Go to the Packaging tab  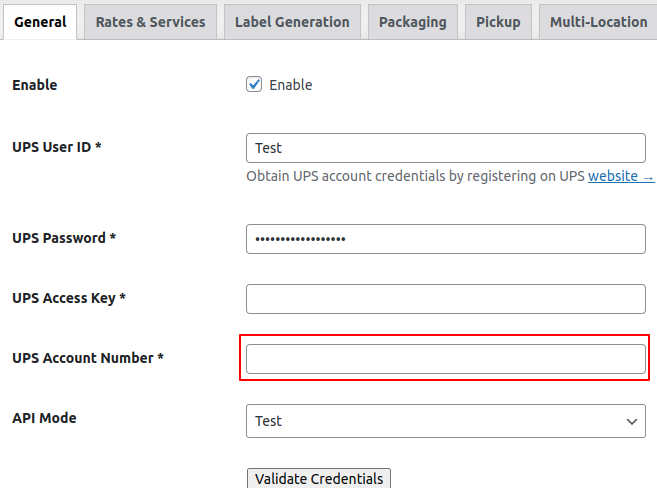tap(412, 22)
